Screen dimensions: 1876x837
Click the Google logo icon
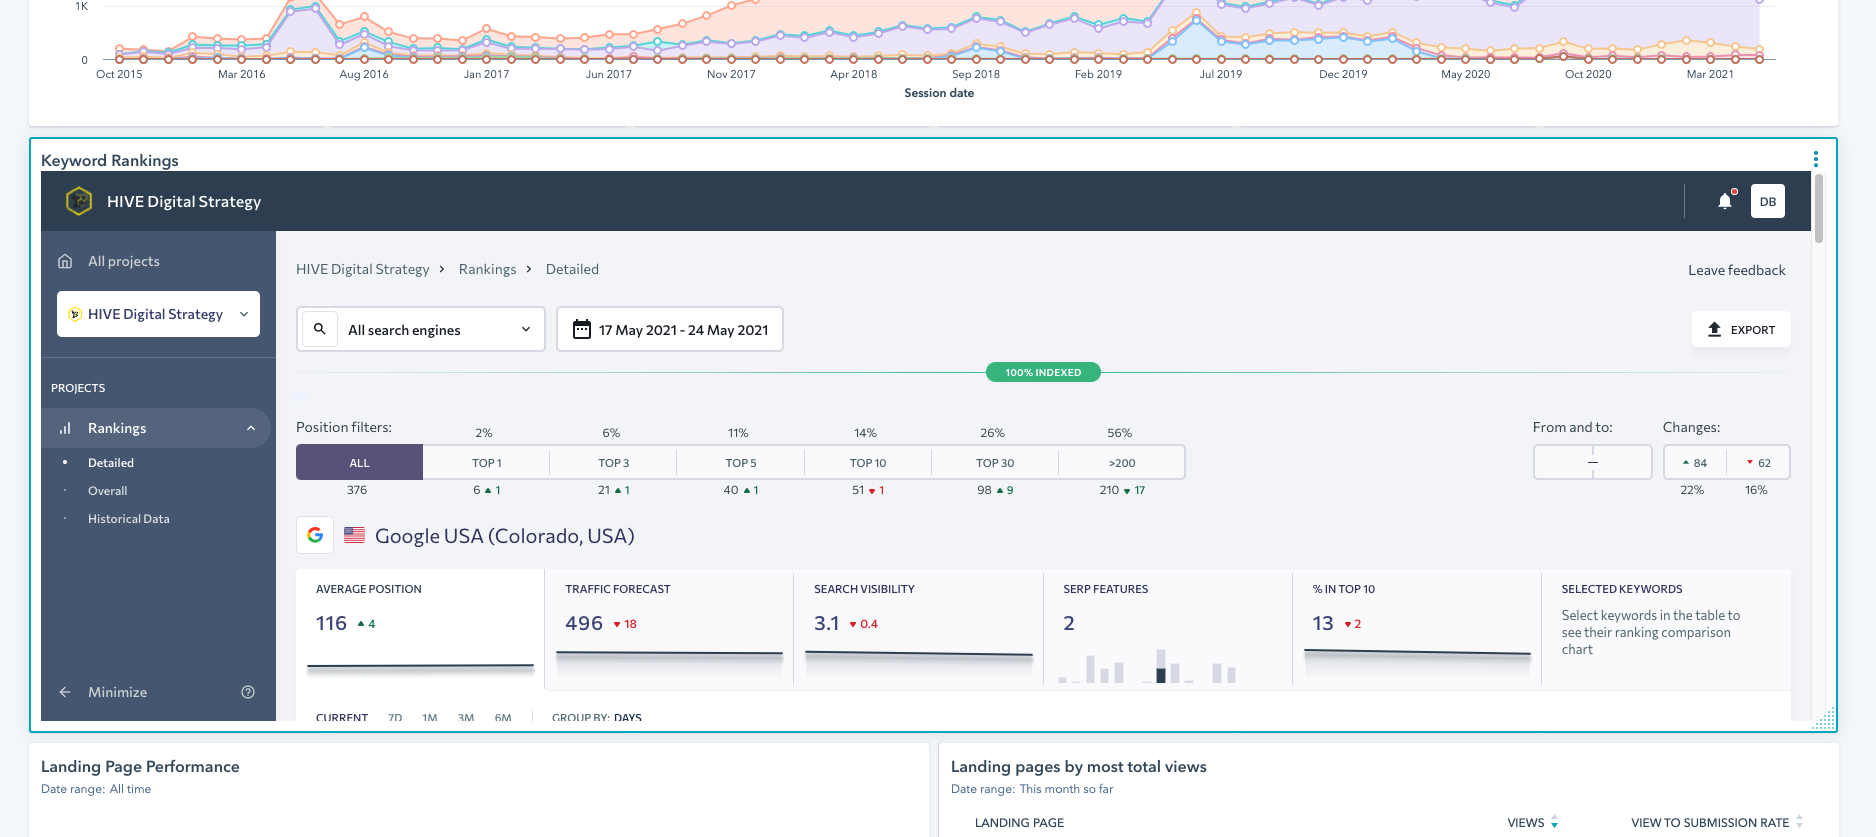pos(315,535)
